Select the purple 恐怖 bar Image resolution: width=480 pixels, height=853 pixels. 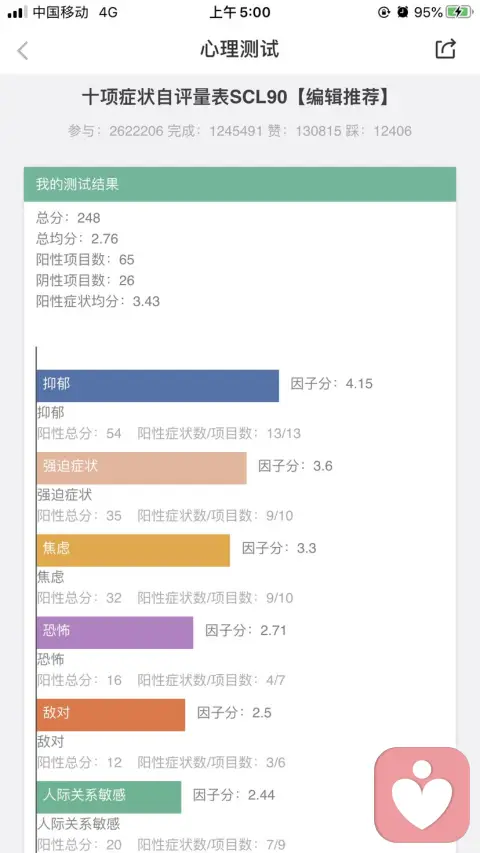[x=115, y=632]
